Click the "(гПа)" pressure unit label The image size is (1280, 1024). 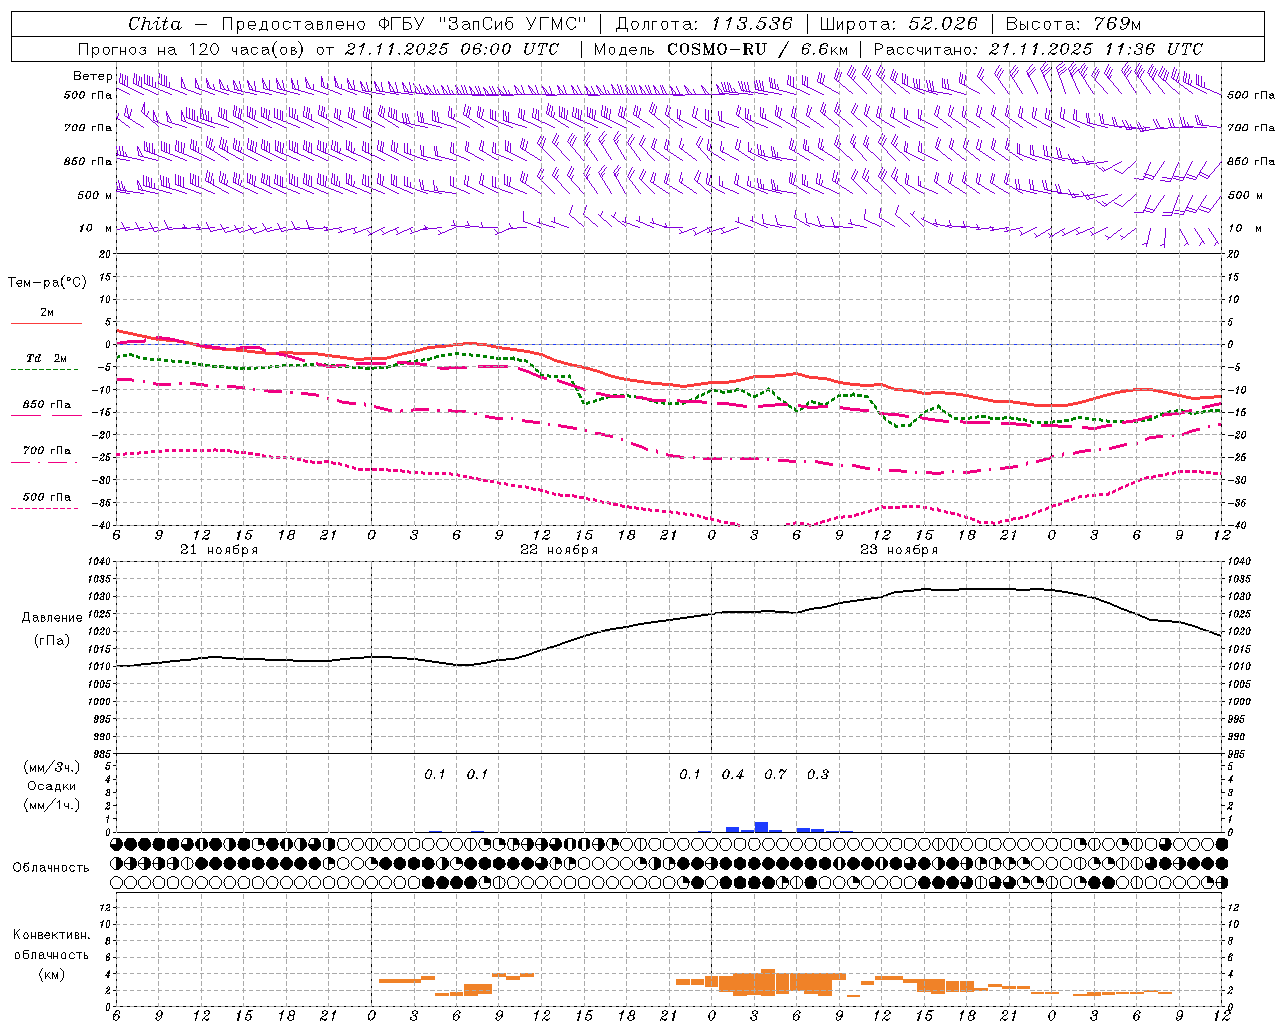point(52,640)
